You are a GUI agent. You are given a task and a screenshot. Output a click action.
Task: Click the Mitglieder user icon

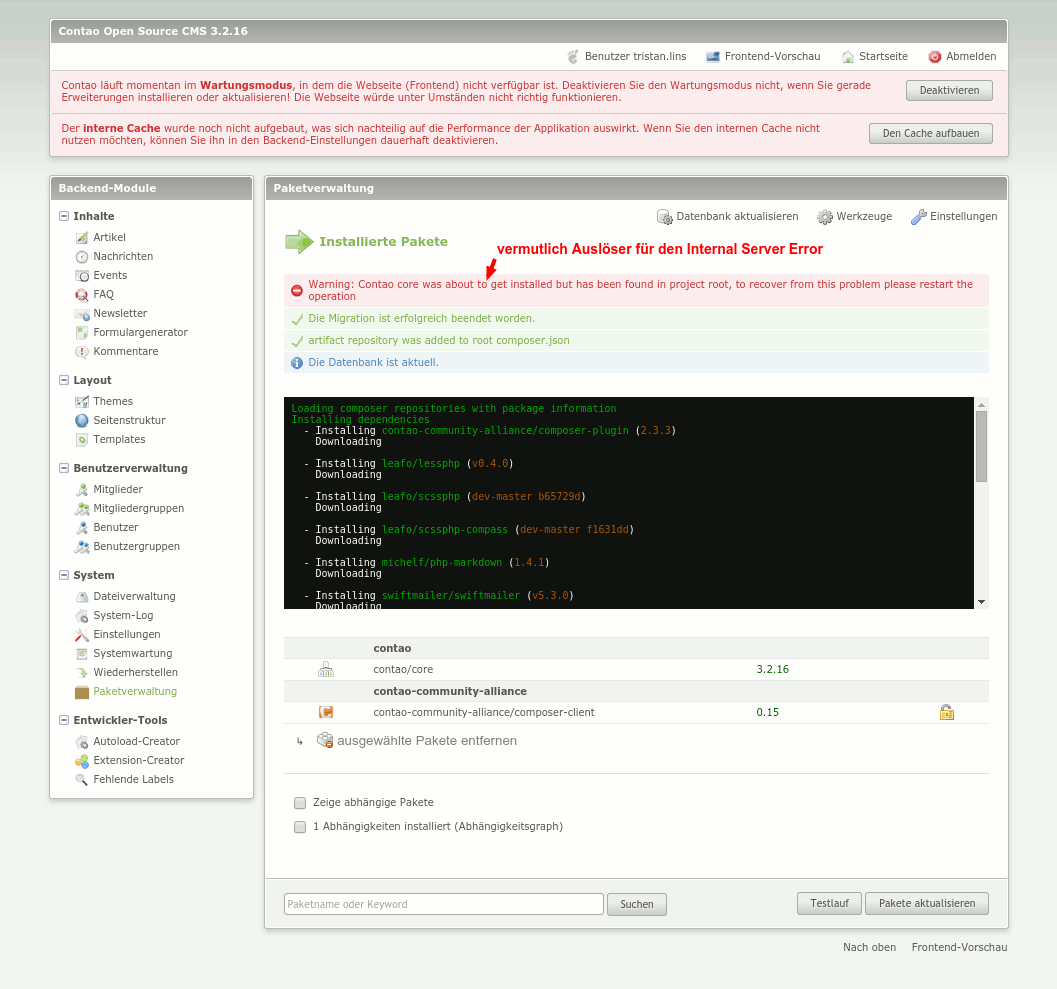tap(82, 489)
